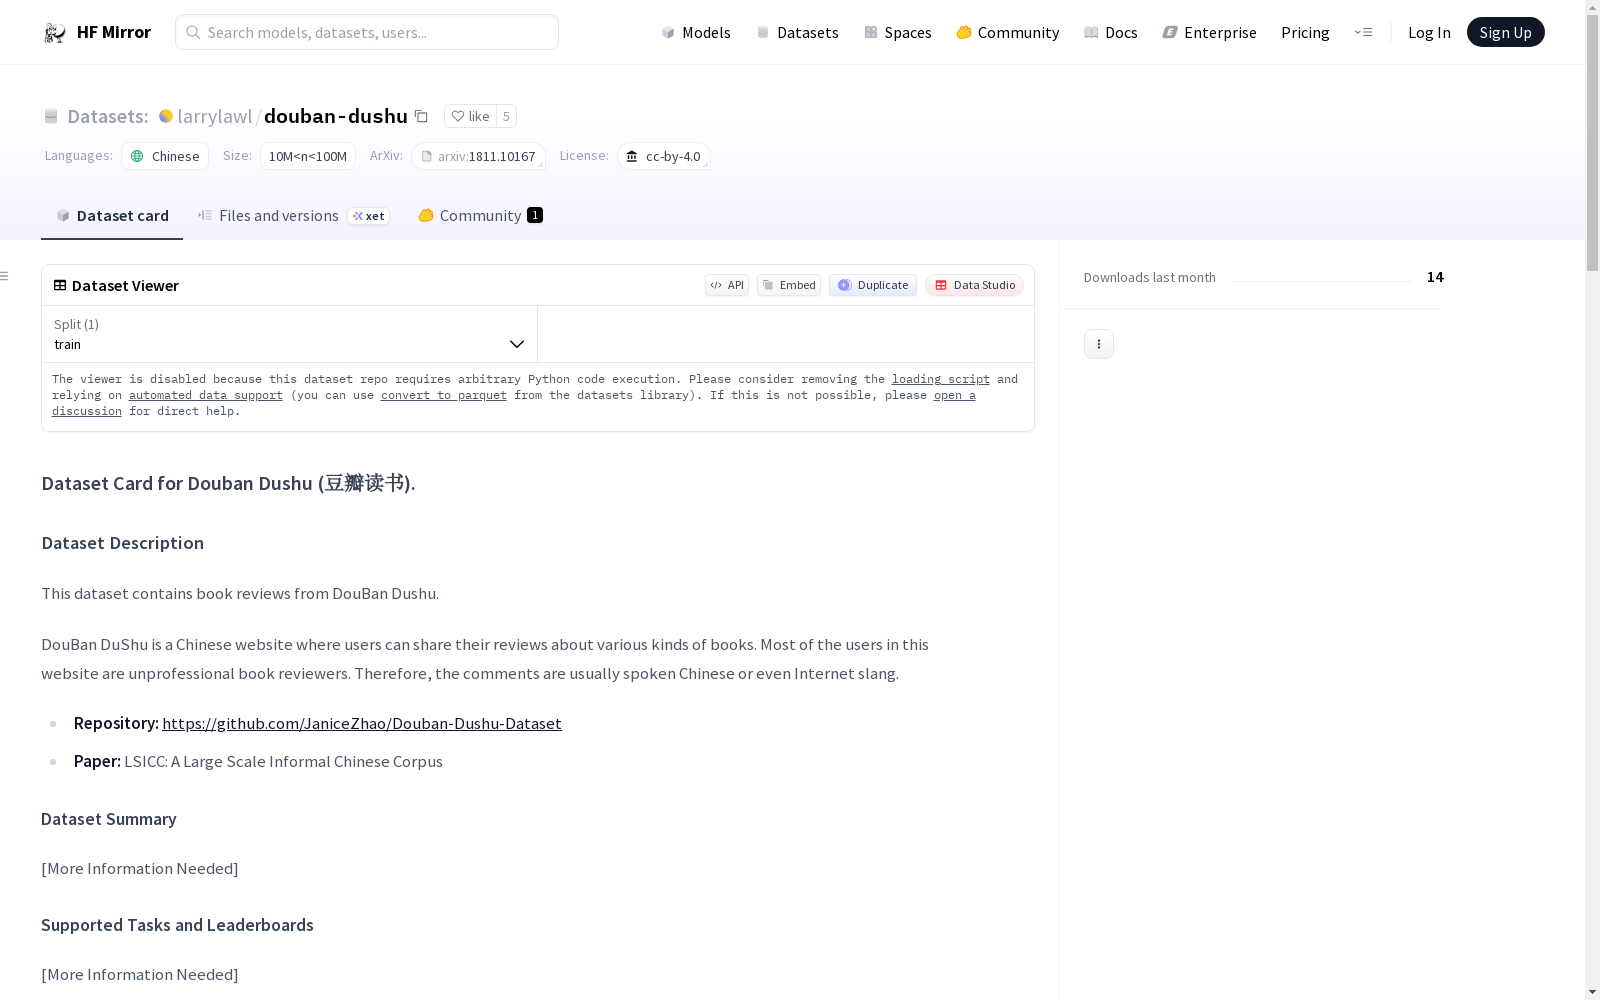
Task: Click the search magnifier icon
Action: [193, 32]
